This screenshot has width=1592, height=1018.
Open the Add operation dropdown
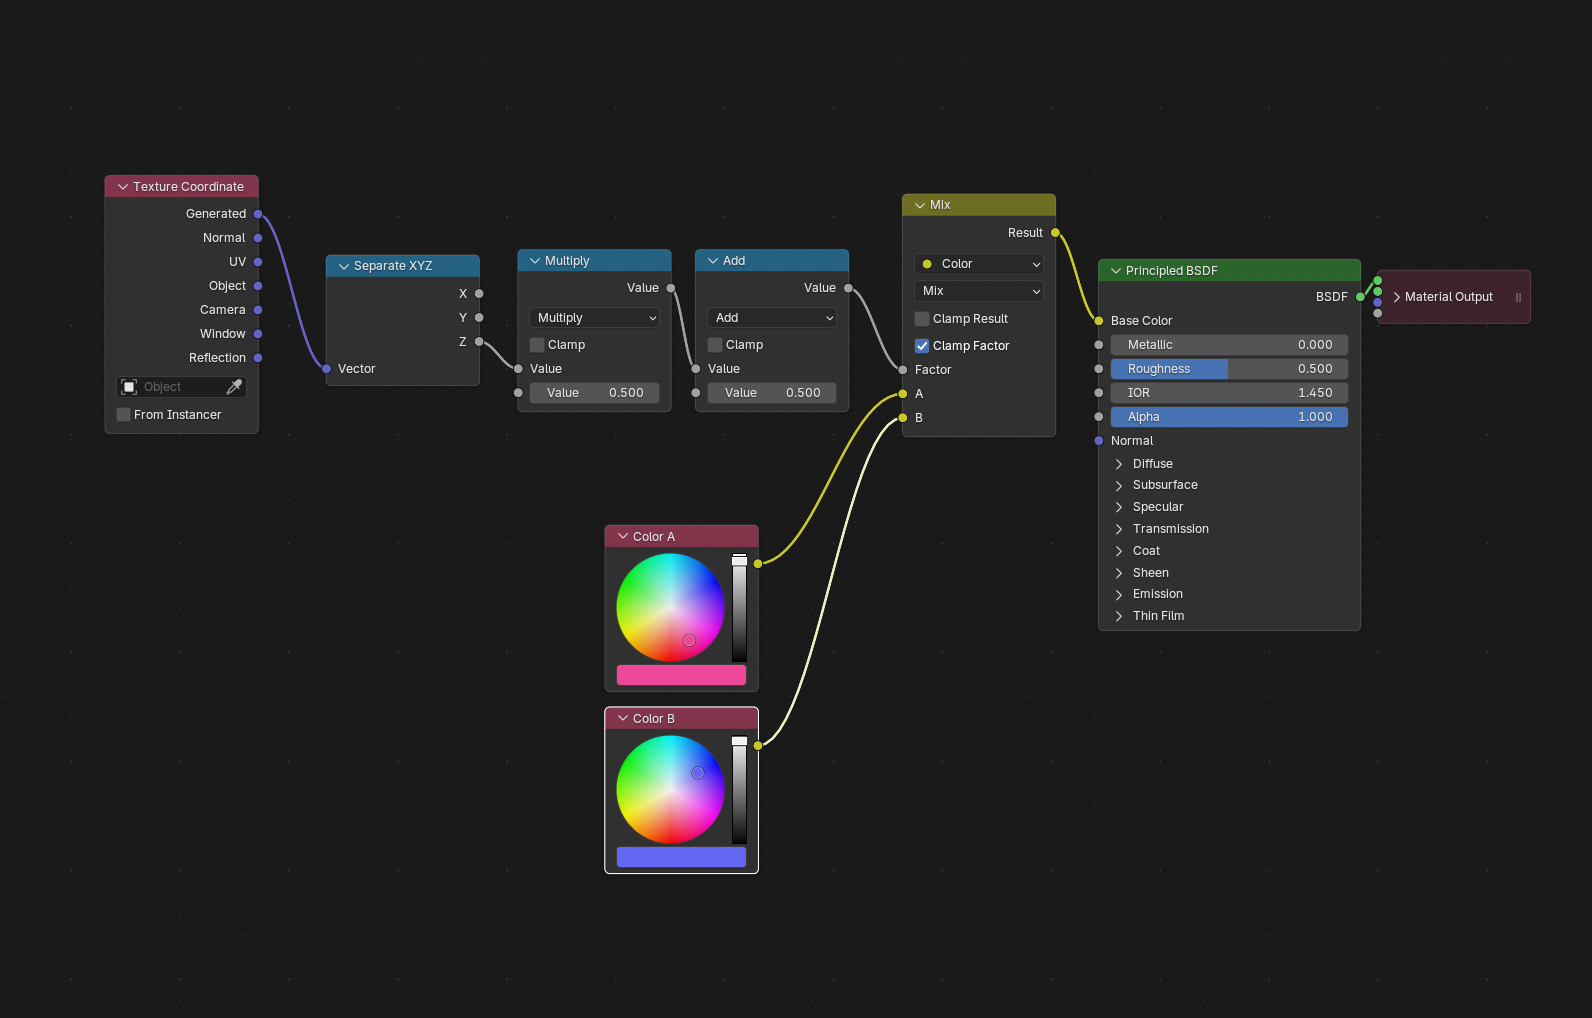tap(772, 318)
